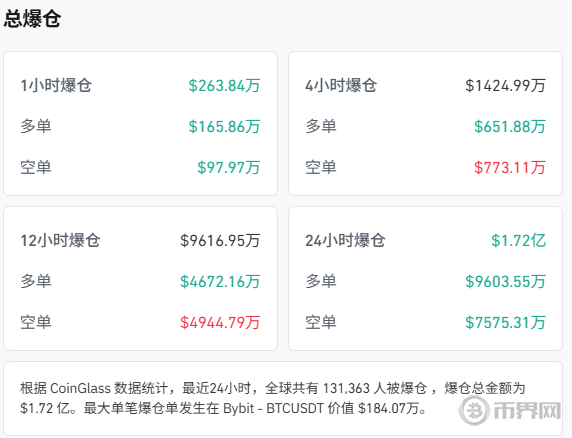Screen dimensions: 572x438
Task: Select the 12小时爆仓 label
Action: click(60, 241)
